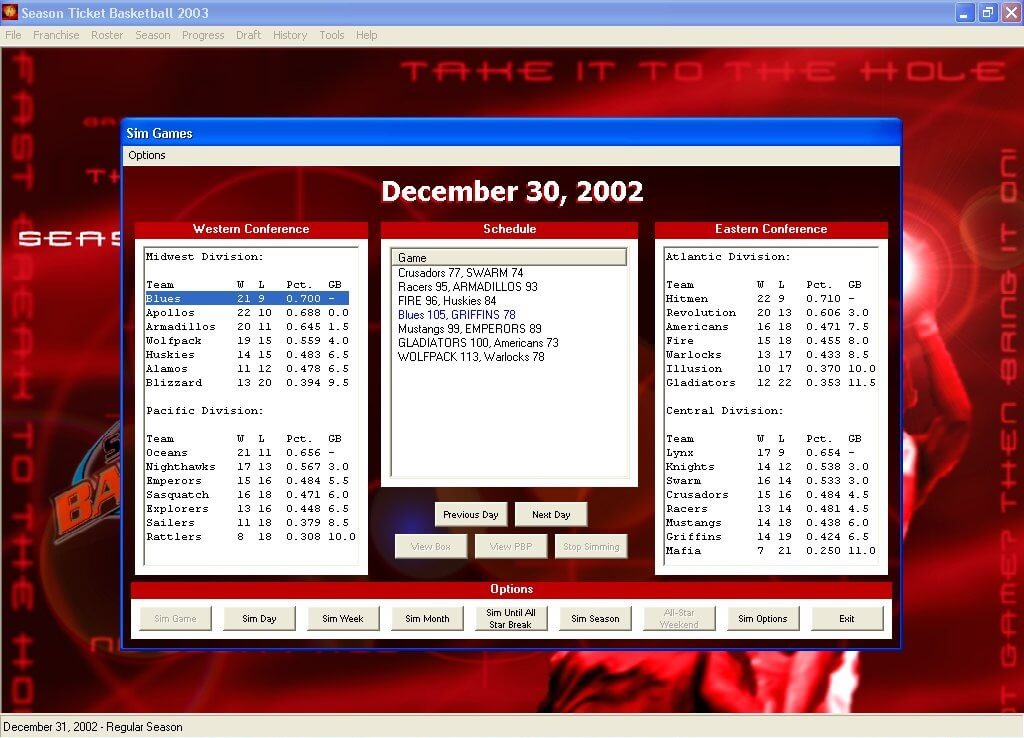Screen dimensions: 1024x738
Task: Click the Next Day button
Action: (x=551, y=515)
